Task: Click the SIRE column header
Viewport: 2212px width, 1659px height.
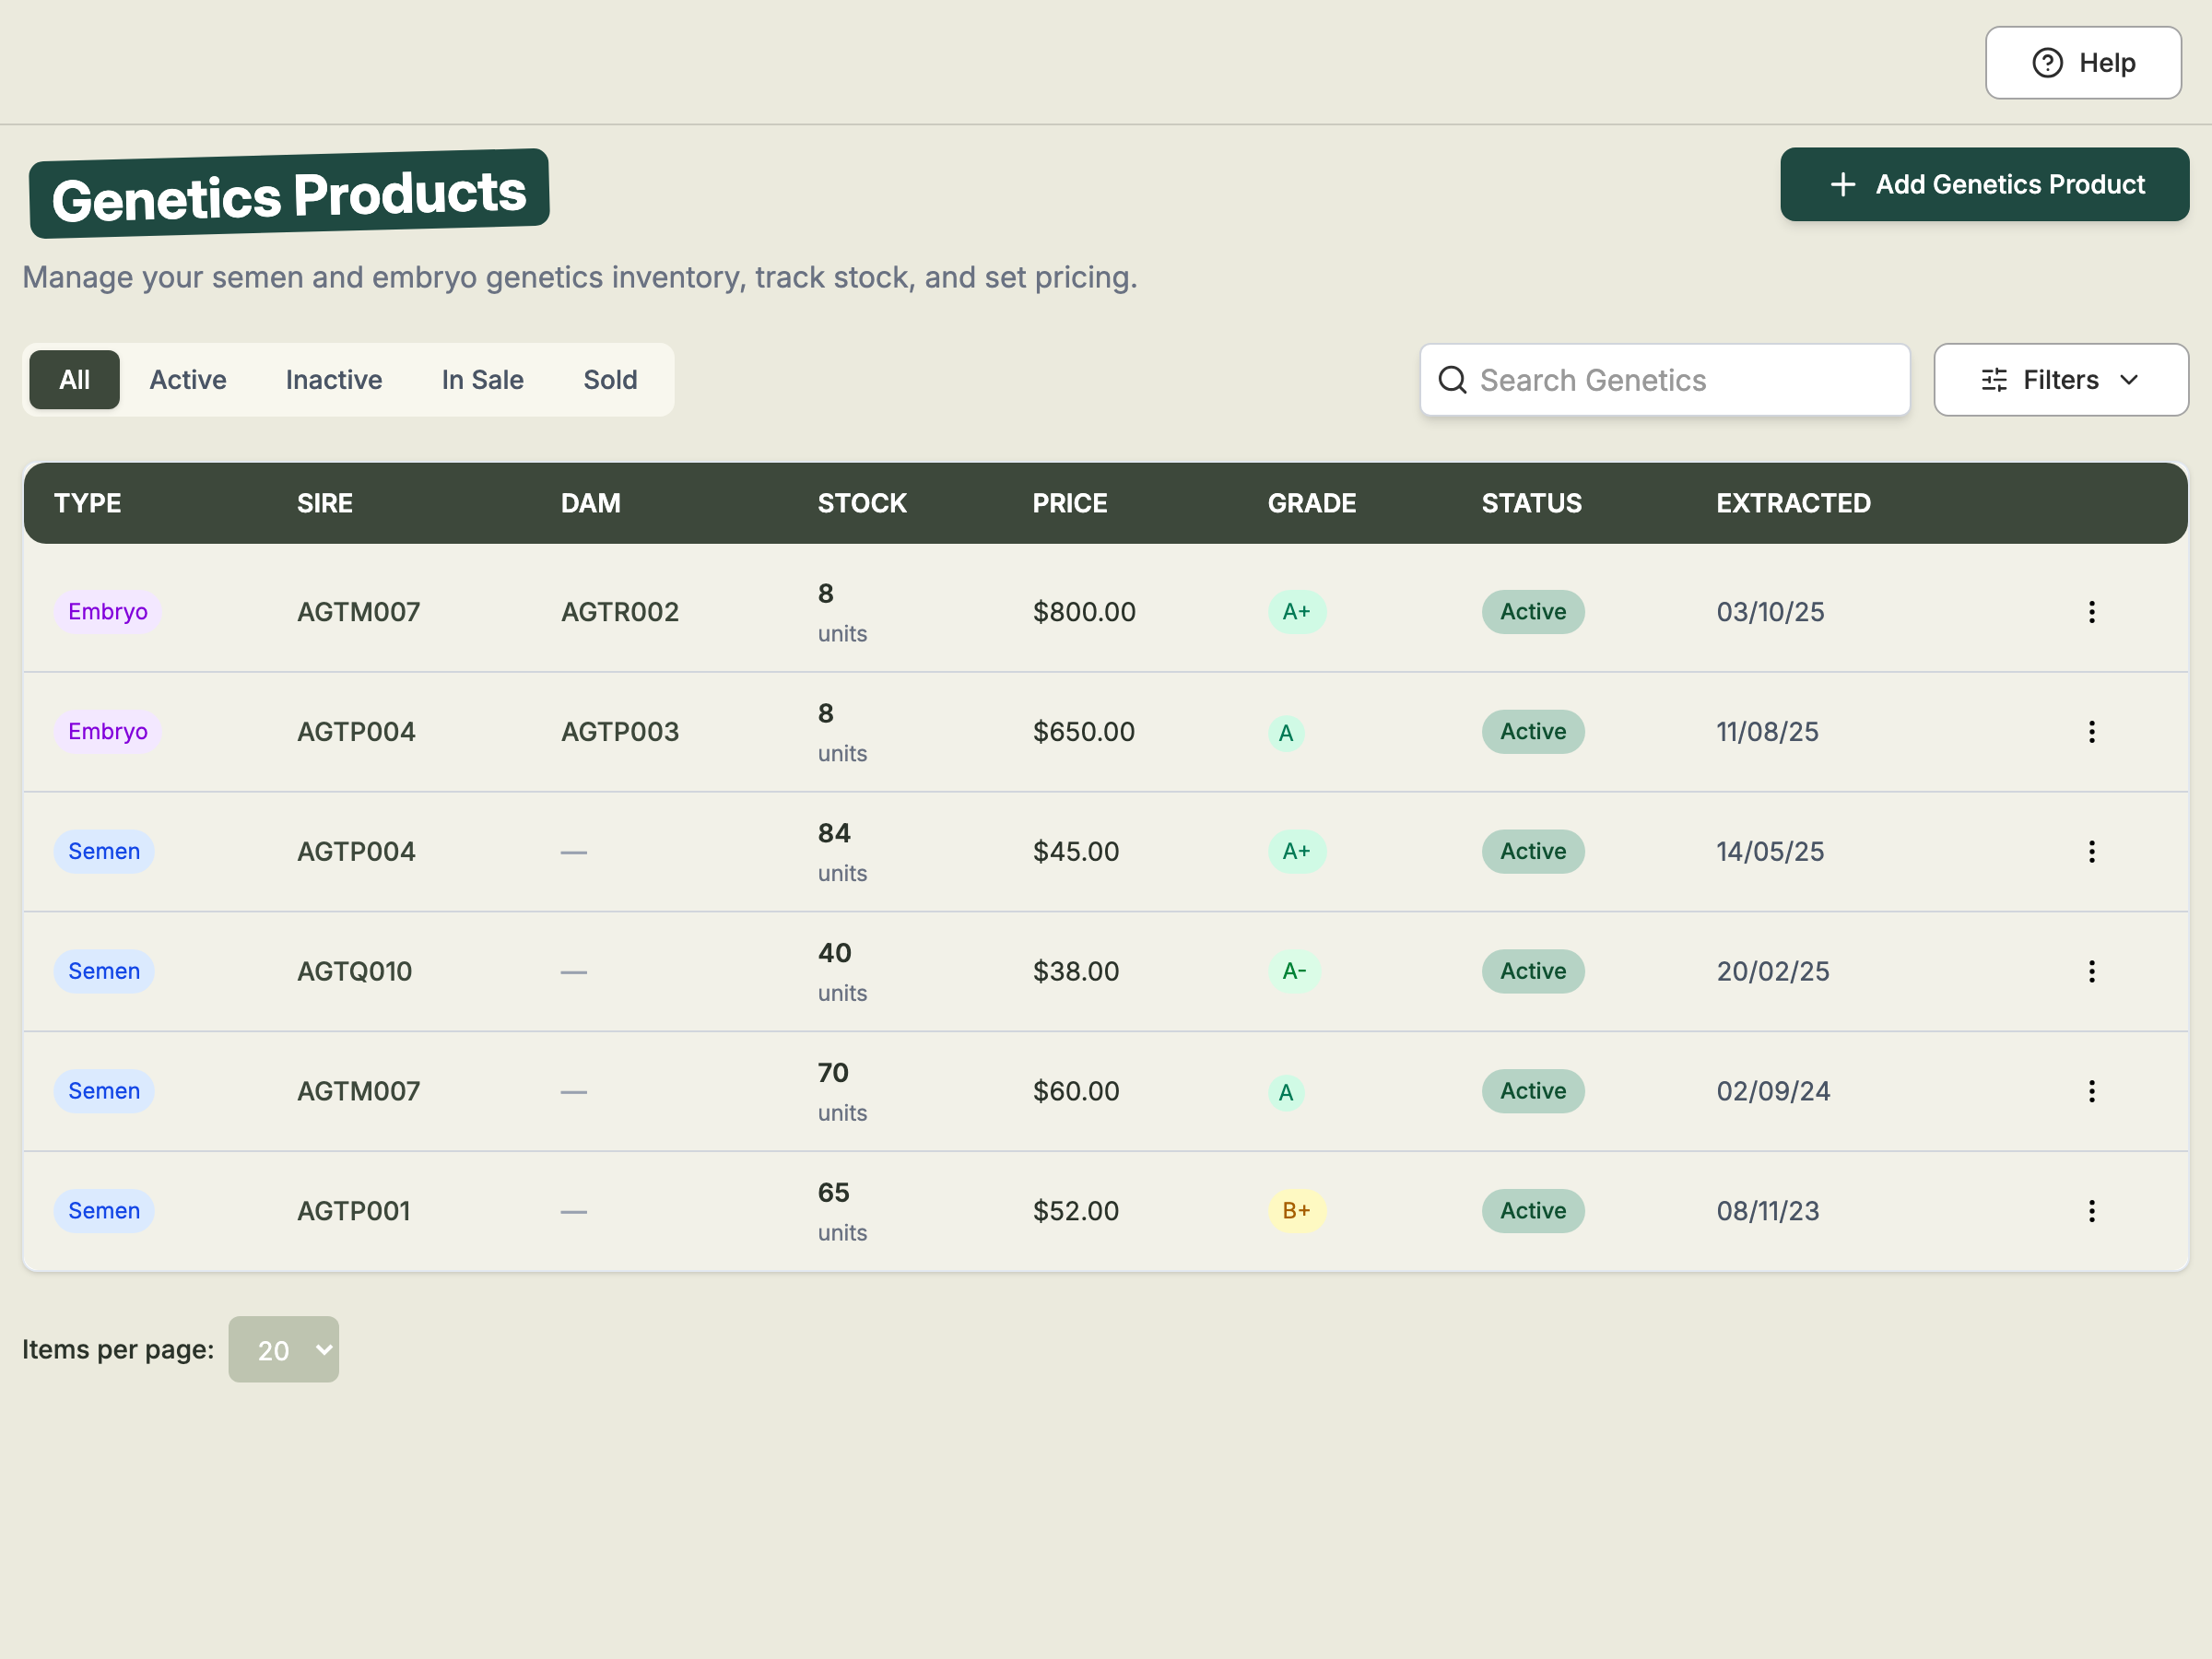Action: (x=325, y=503)
